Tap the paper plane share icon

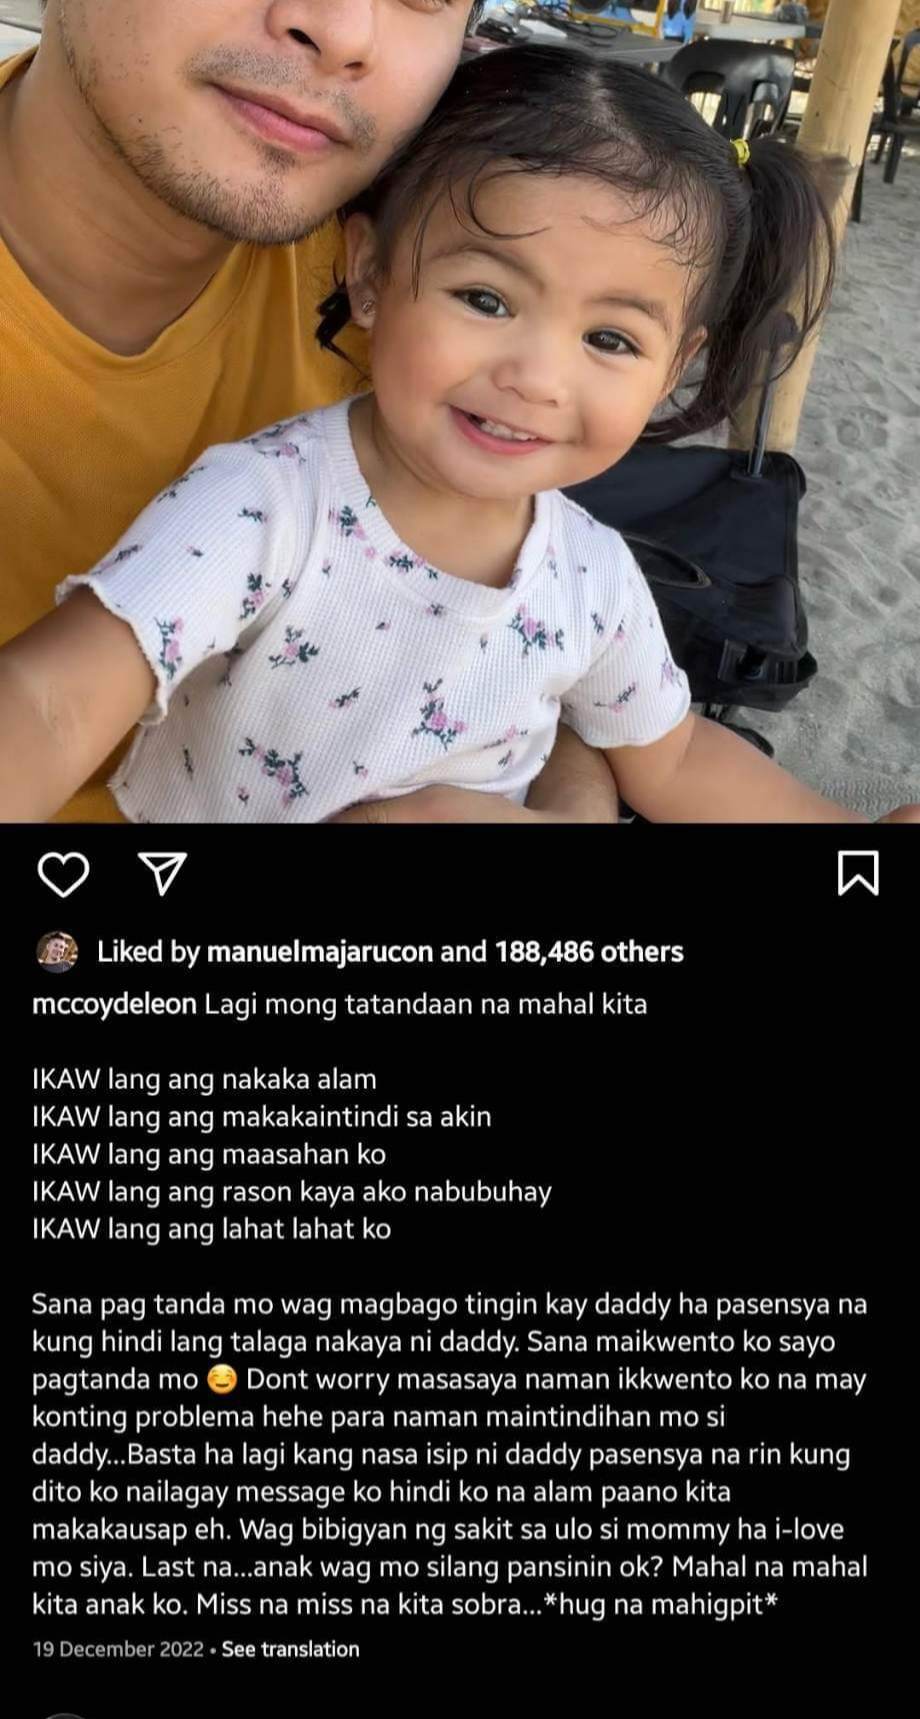166,874
